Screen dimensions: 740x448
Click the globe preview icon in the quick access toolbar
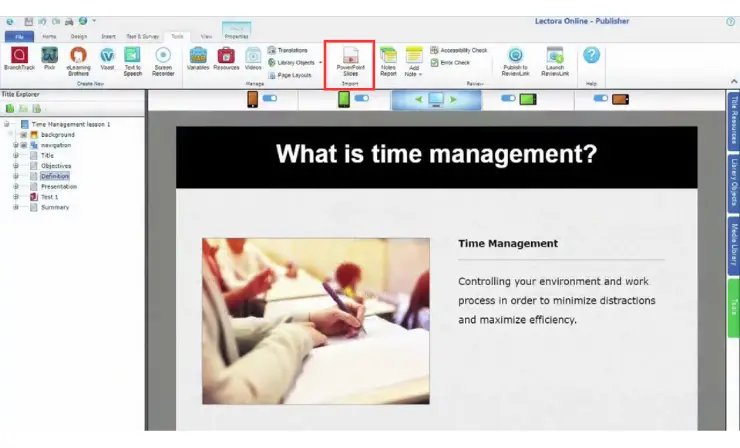coord(83,21)
